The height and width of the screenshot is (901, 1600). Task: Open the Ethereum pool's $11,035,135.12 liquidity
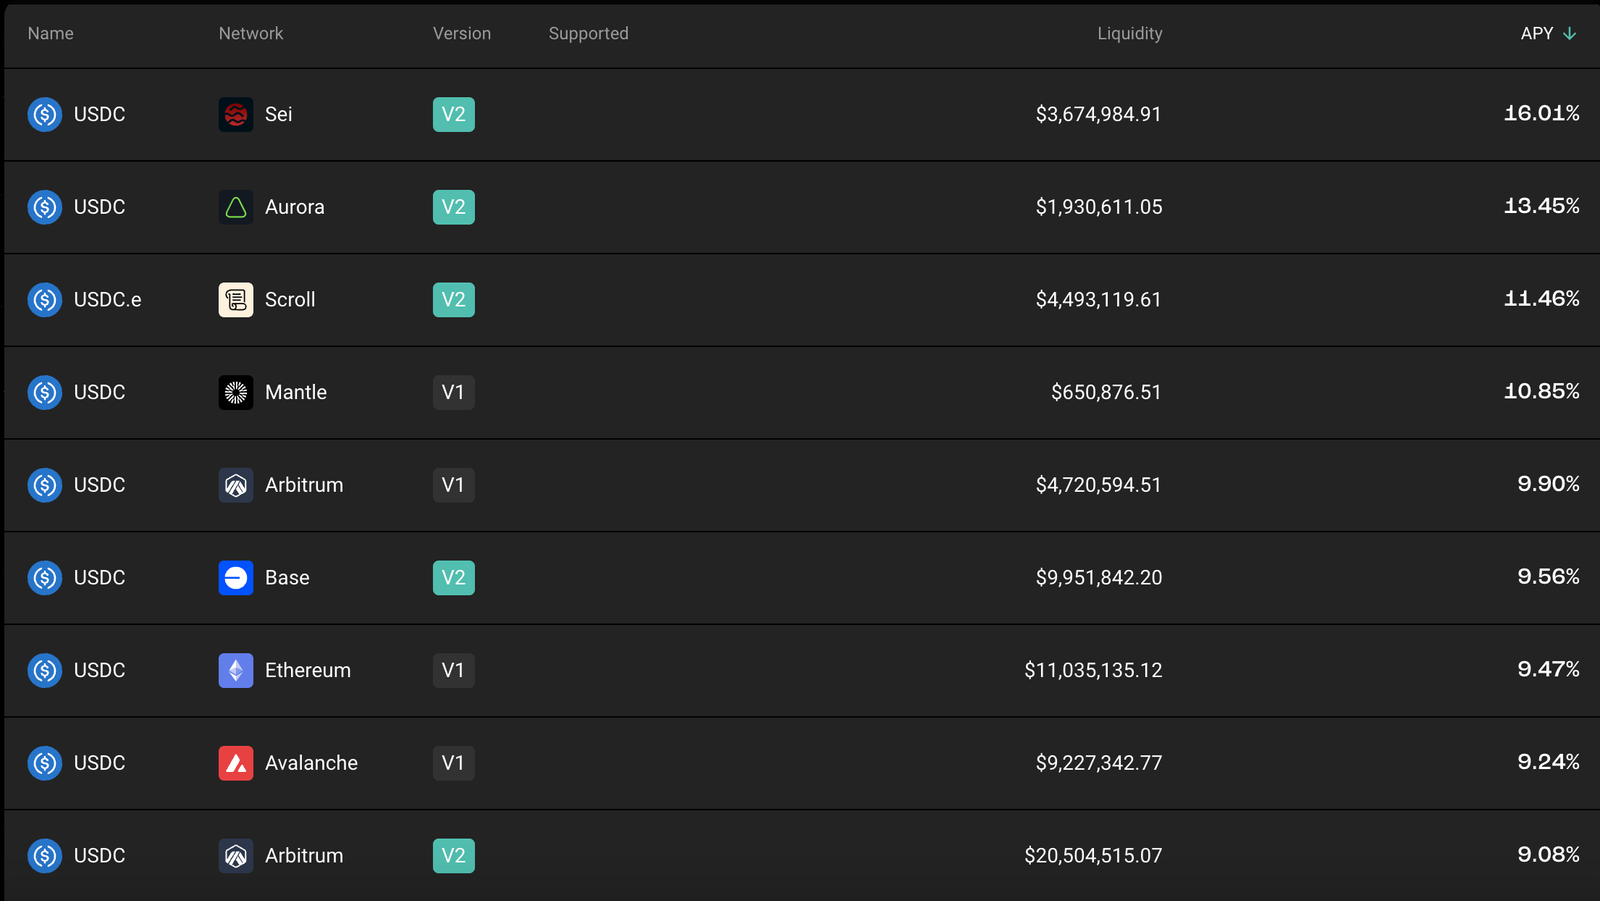pos(1093,670)
